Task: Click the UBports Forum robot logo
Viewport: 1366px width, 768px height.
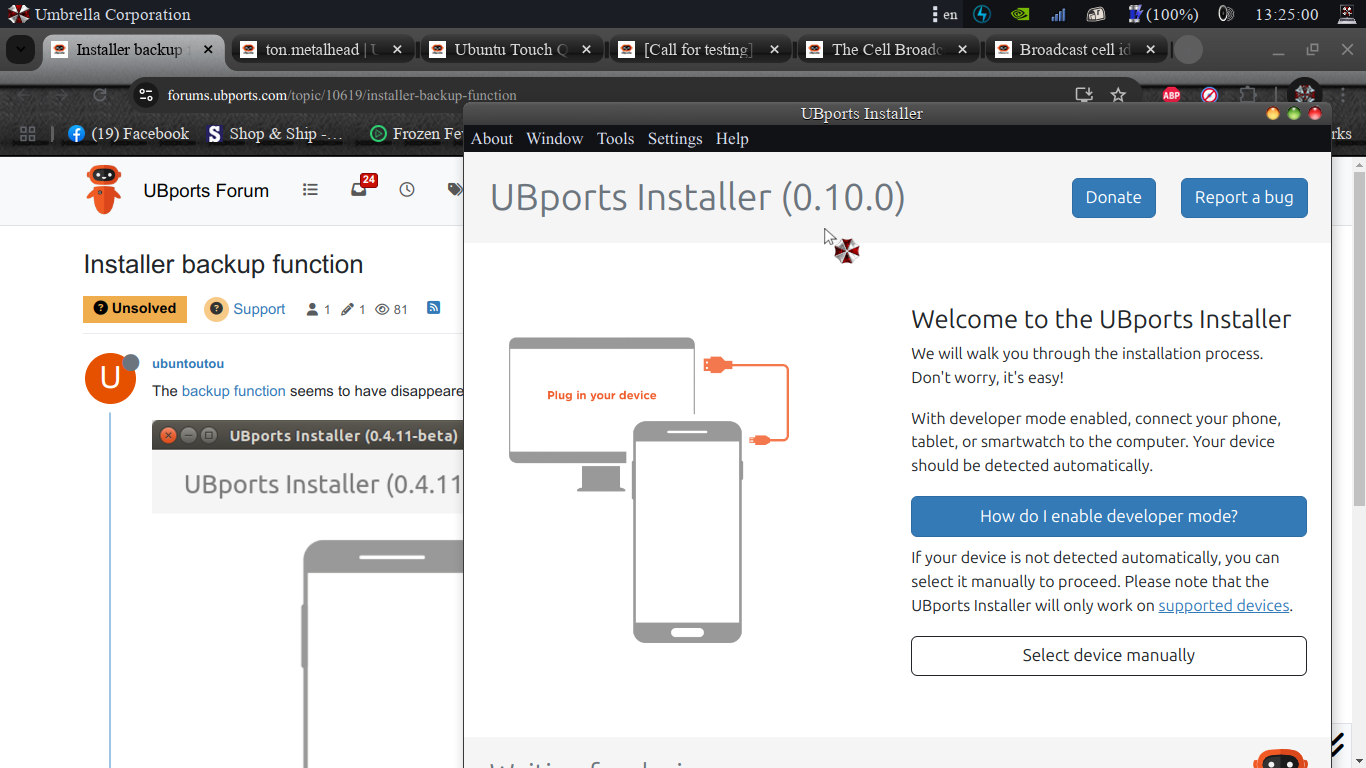Action: click(x=103, y=190)
